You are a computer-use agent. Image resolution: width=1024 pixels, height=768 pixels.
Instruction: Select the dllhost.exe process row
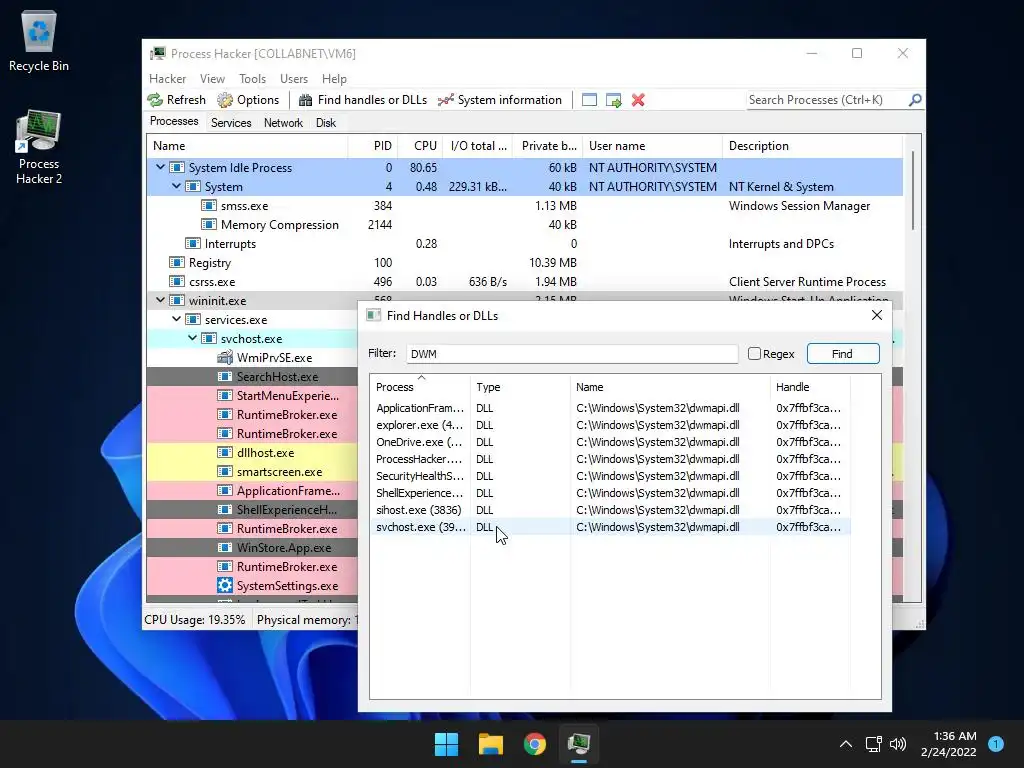252,452
